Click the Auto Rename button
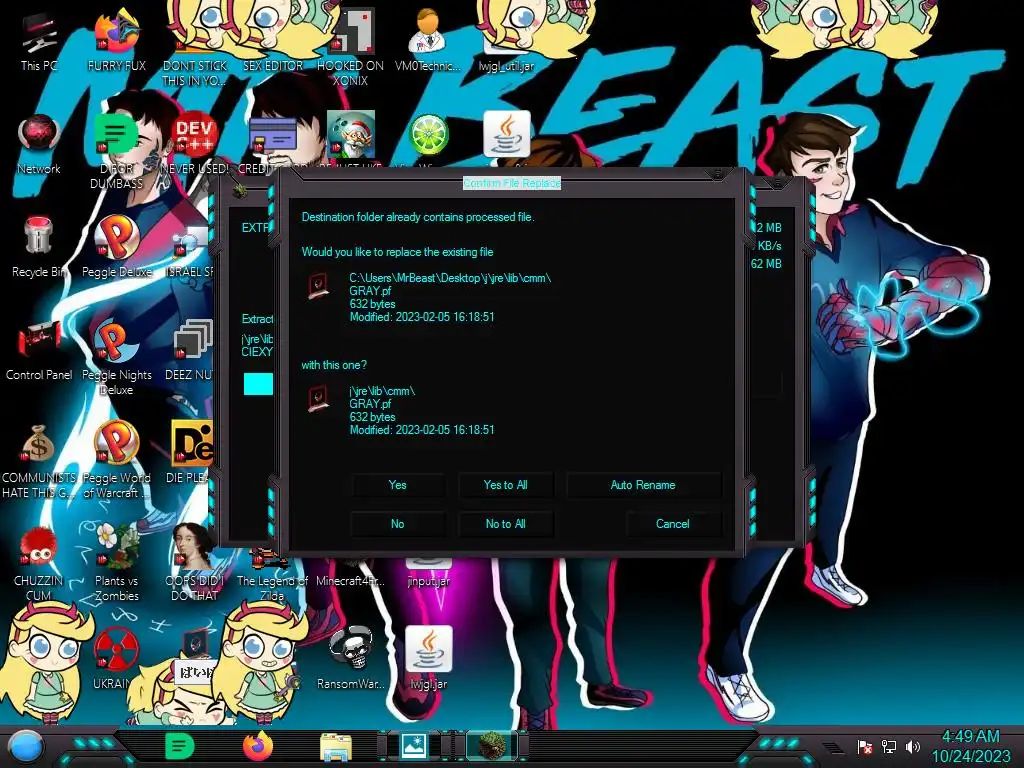Image resolution: width=1024 pixels, height=768 pixels. 643,485
